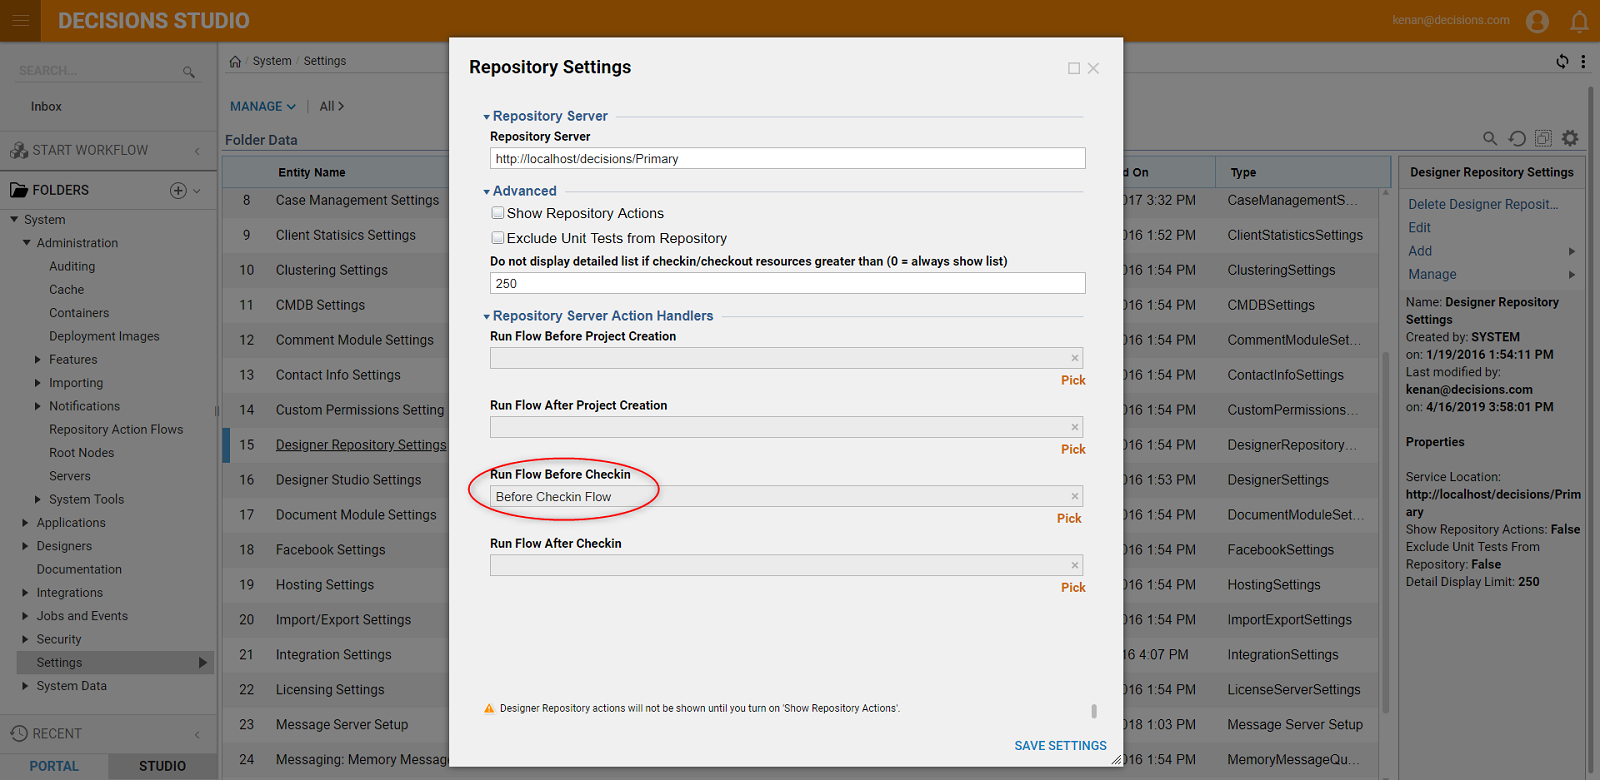1600x780 pixels.
Task: Close the Repository Settings dialog
Action: 1094,68
